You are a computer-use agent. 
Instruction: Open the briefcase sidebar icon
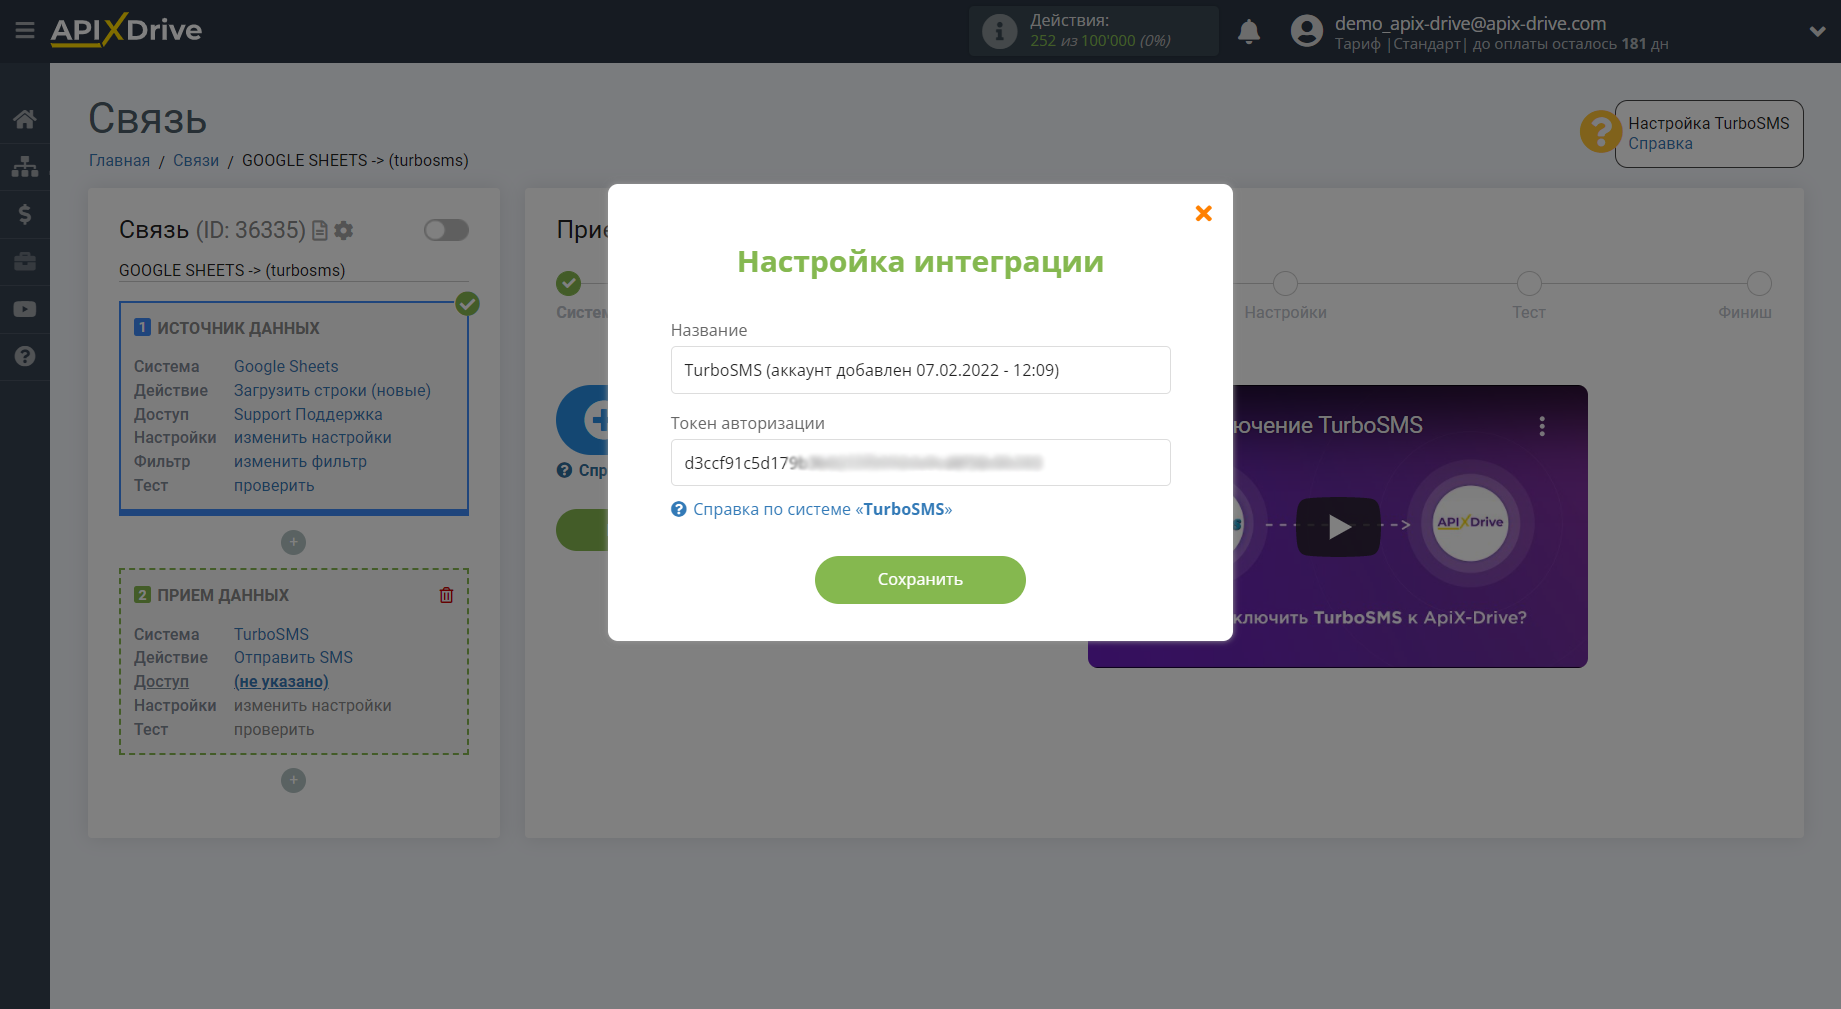point(25,262)
